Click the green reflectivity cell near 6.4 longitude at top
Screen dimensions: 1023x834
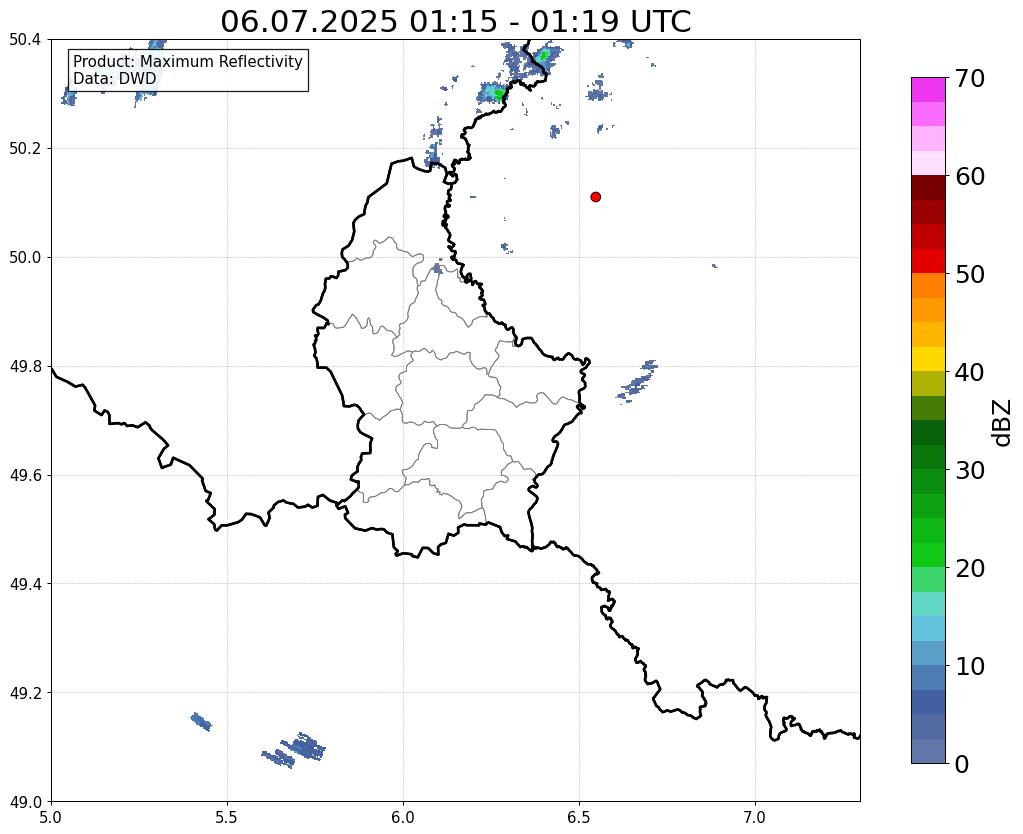545,55
